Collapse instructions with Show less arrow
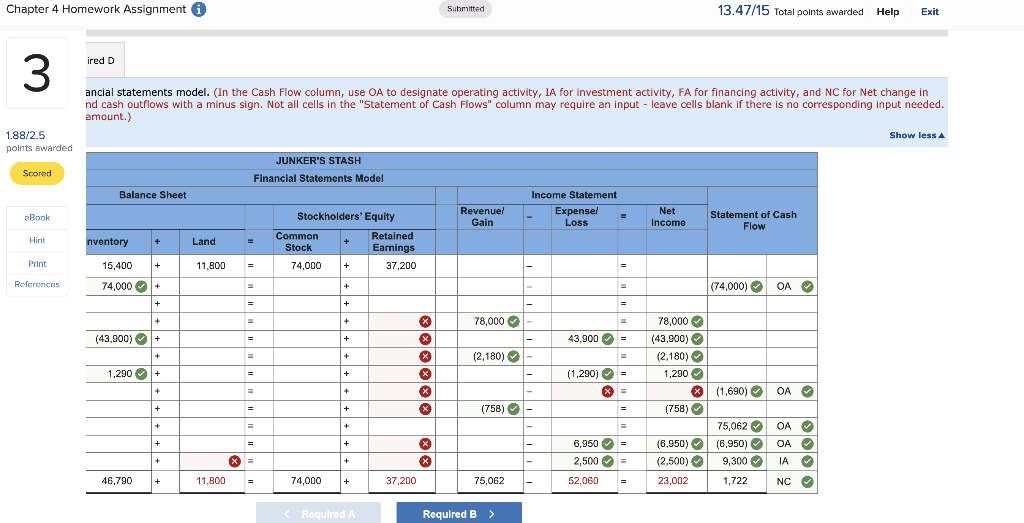The width and height of the screenshot is (1024, 523). click(x=917, y=135)
